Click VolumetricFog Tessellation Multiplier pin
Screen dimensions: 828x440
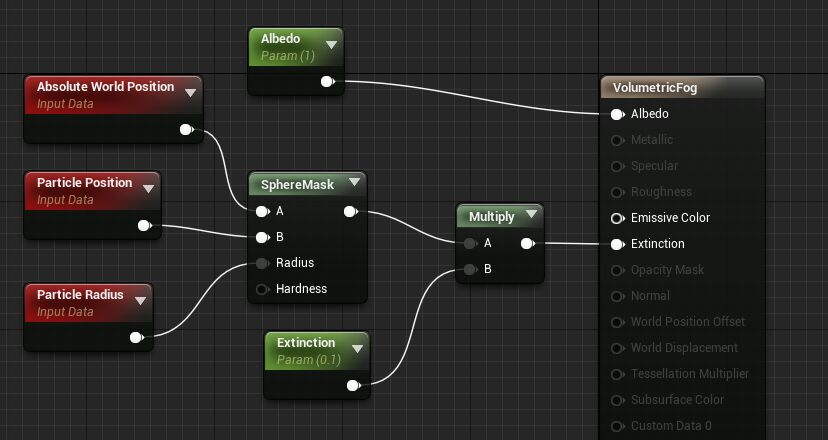pyautogui.click(x=617, y=375)
